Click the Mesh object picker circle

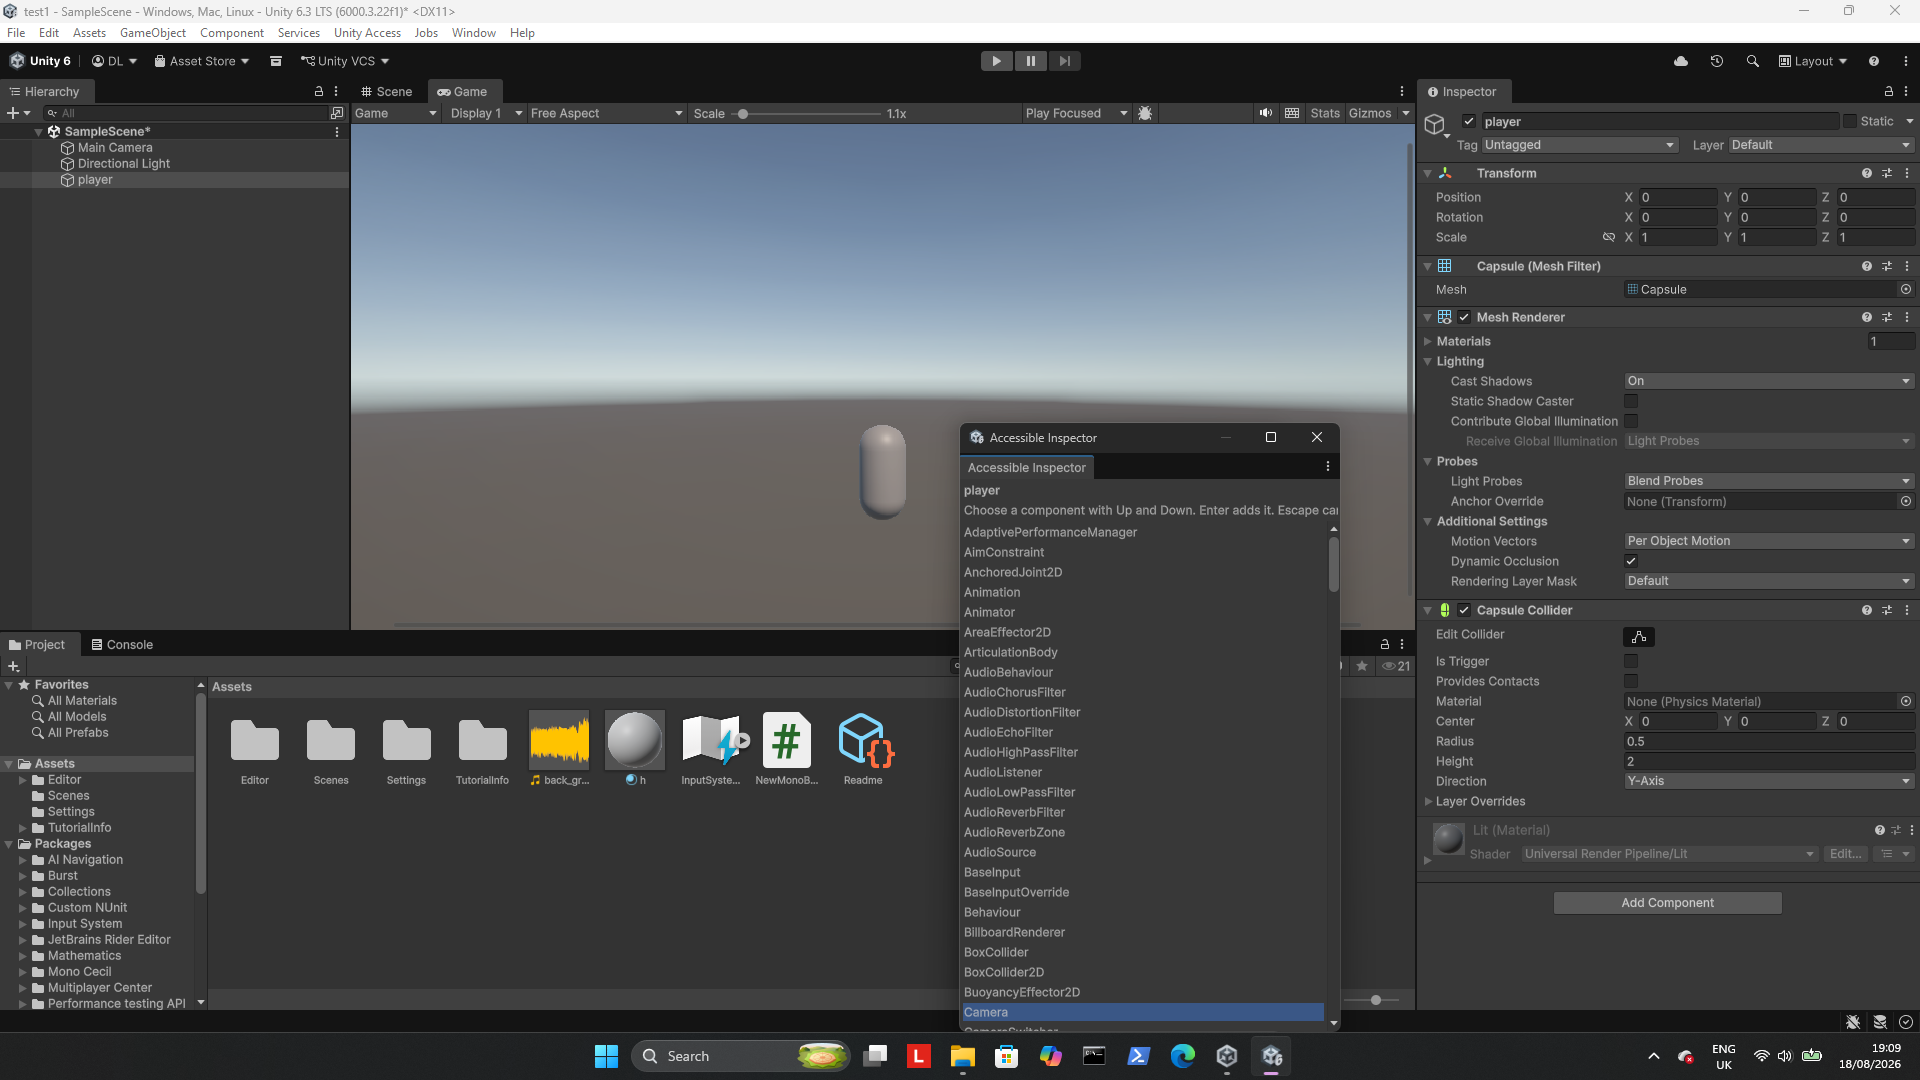coord(1906,289)
